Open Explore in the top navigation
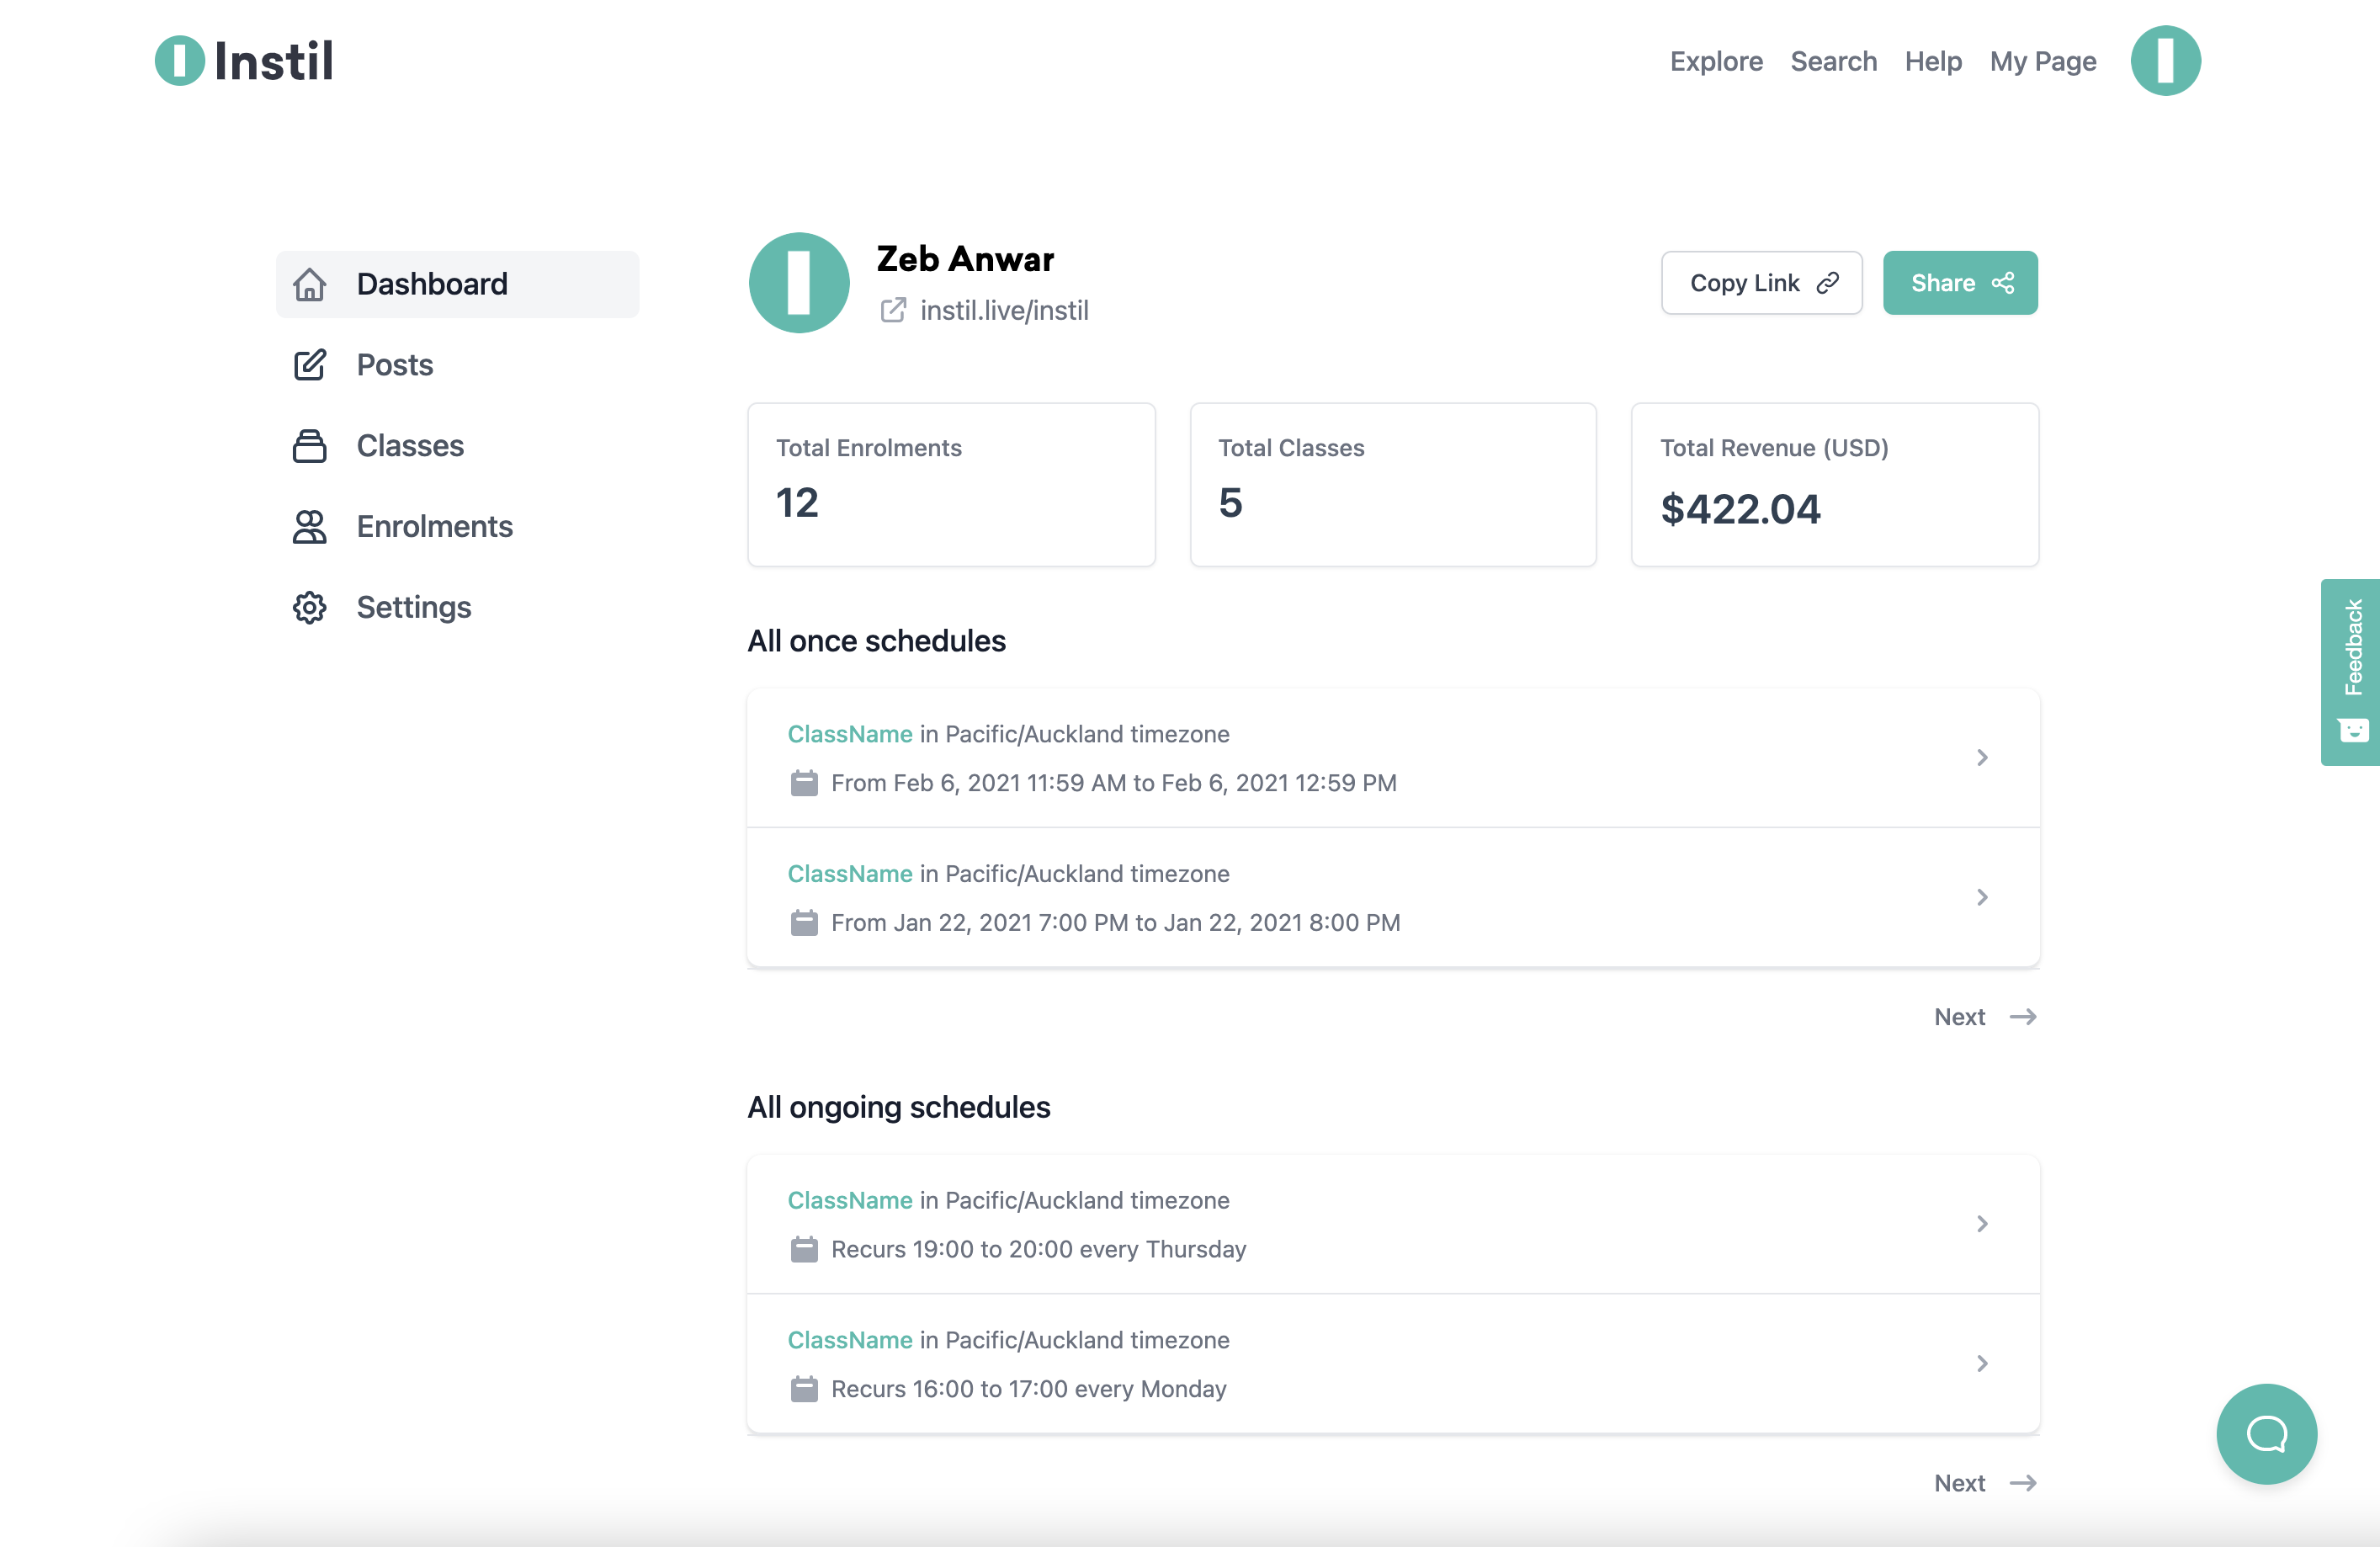The height and width of the screenshot is (1547, 2380). click(x=1715, y=61)
